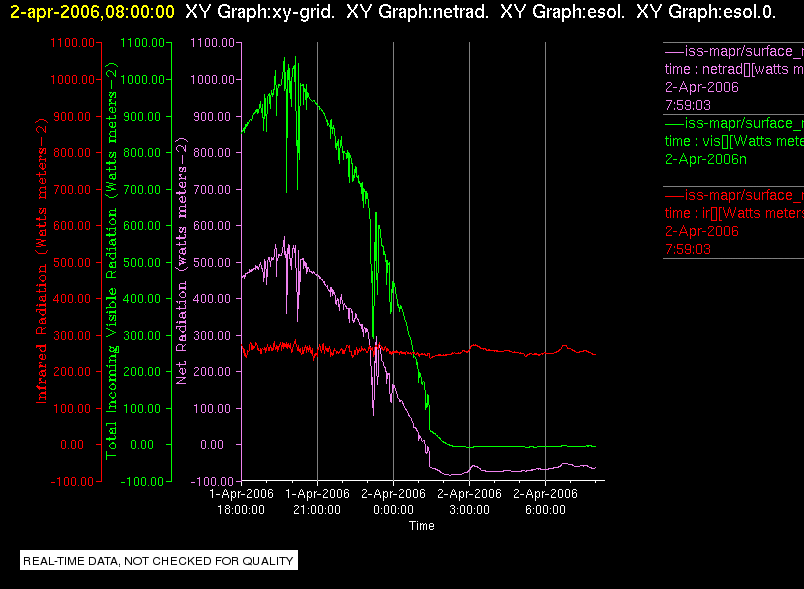Click the pink axis 500.00 tick value
The height and width of the screenshot is (589, 804).
[x=212, y=263]
